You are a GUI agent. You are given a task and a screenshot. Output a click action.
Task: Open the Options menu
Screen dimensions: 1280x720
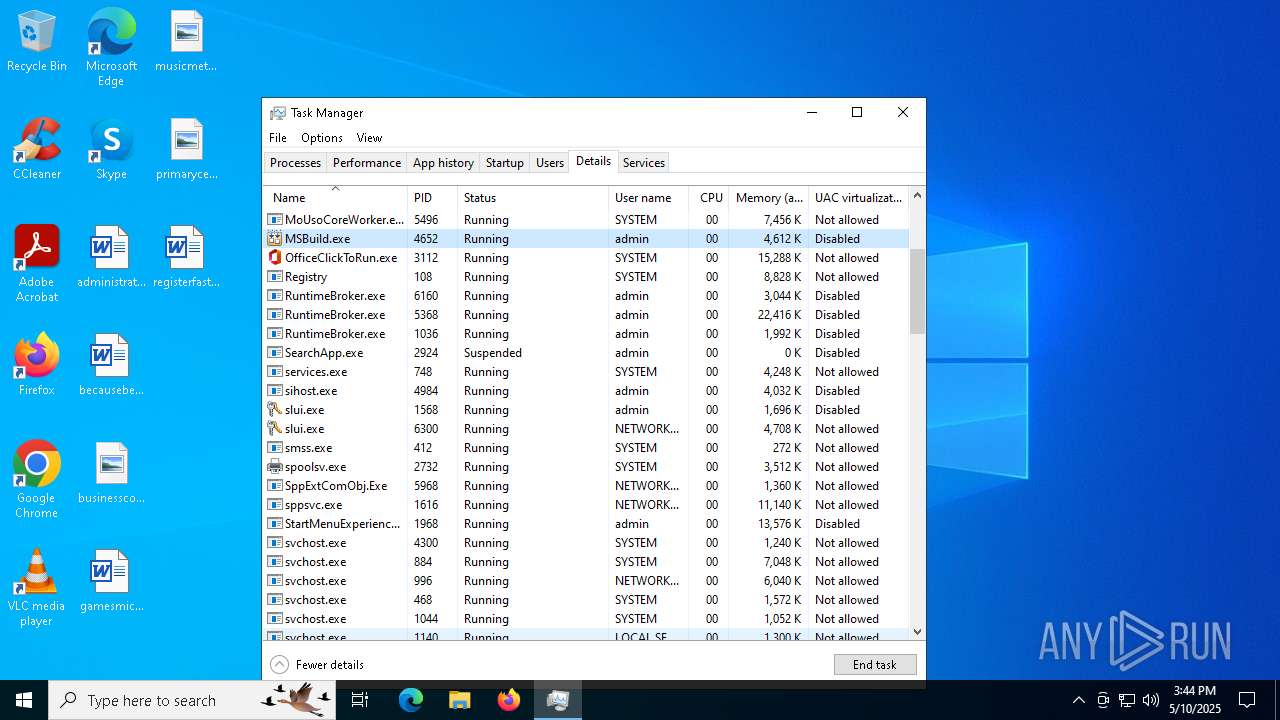[x=322, y=138]
